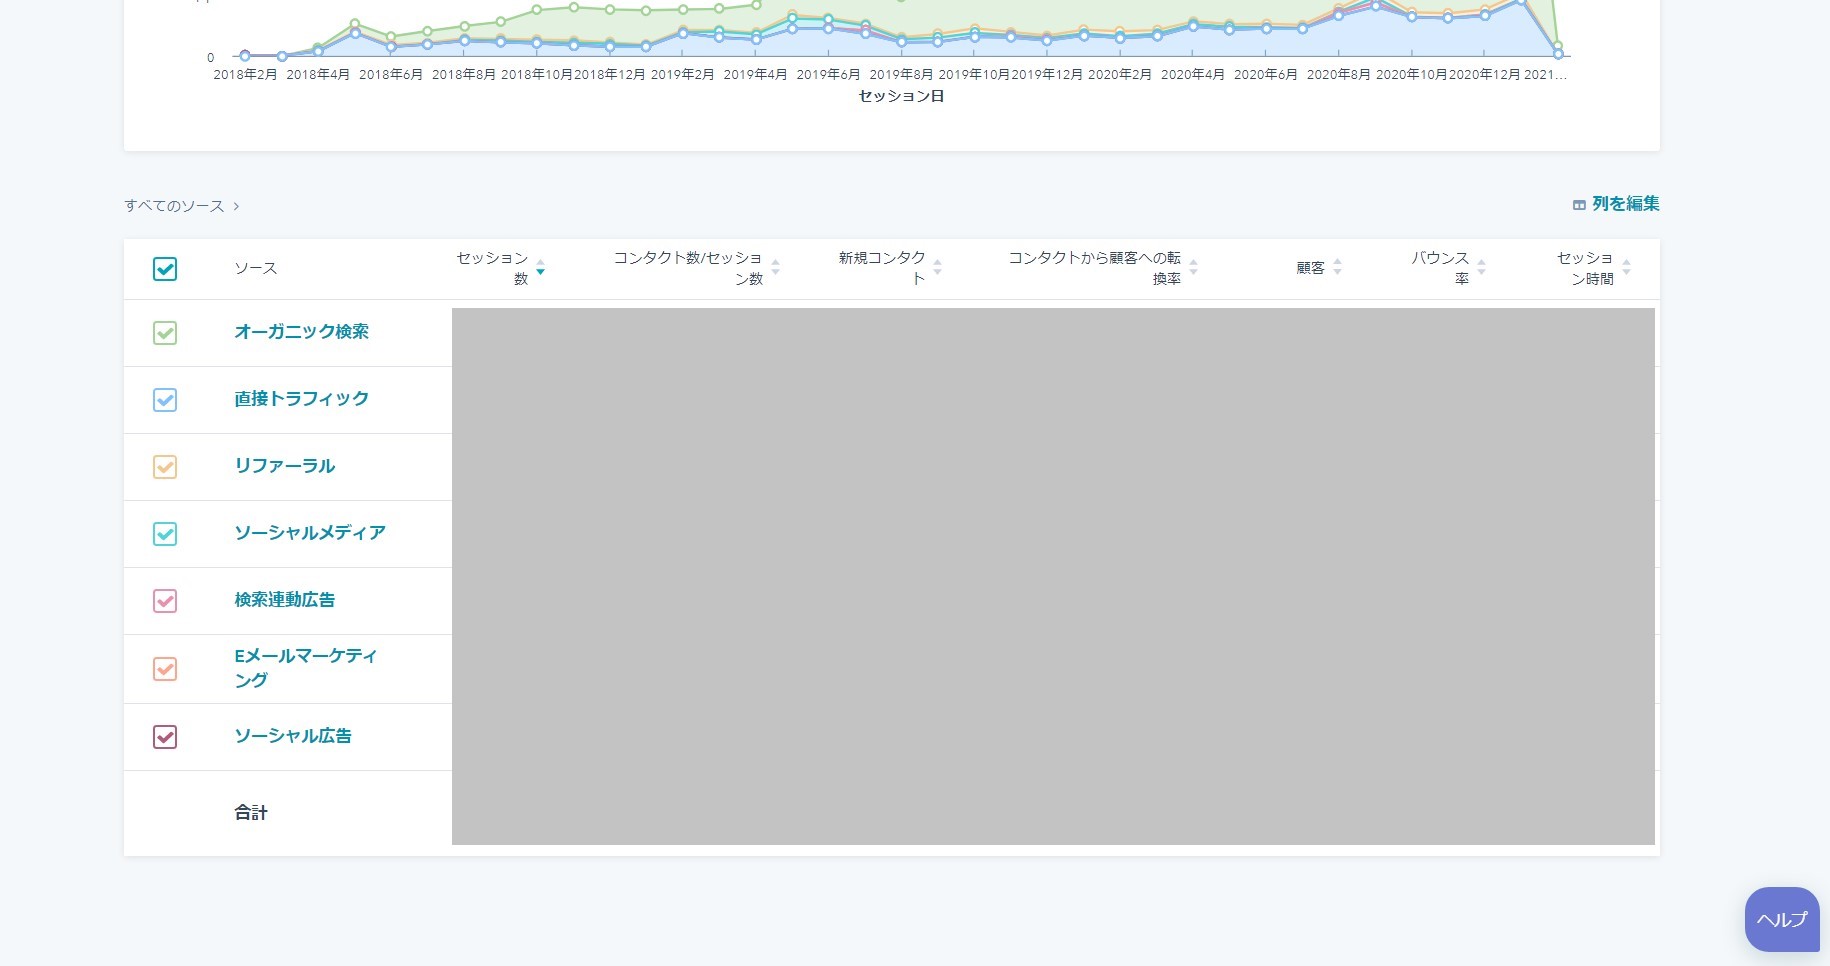Open the リファーラル source link
Viewport: 1830px width, 966px height.
pos(284,466)
